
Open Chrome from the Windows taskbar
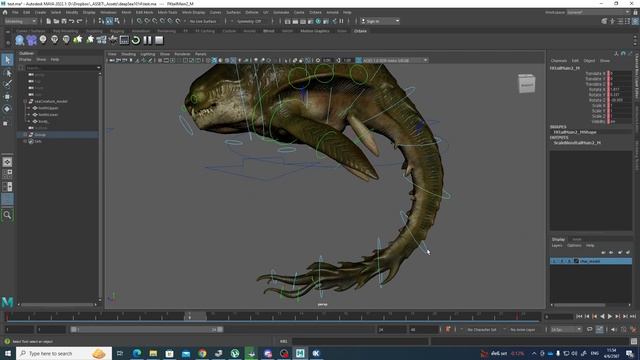click(x=202, y=353)
